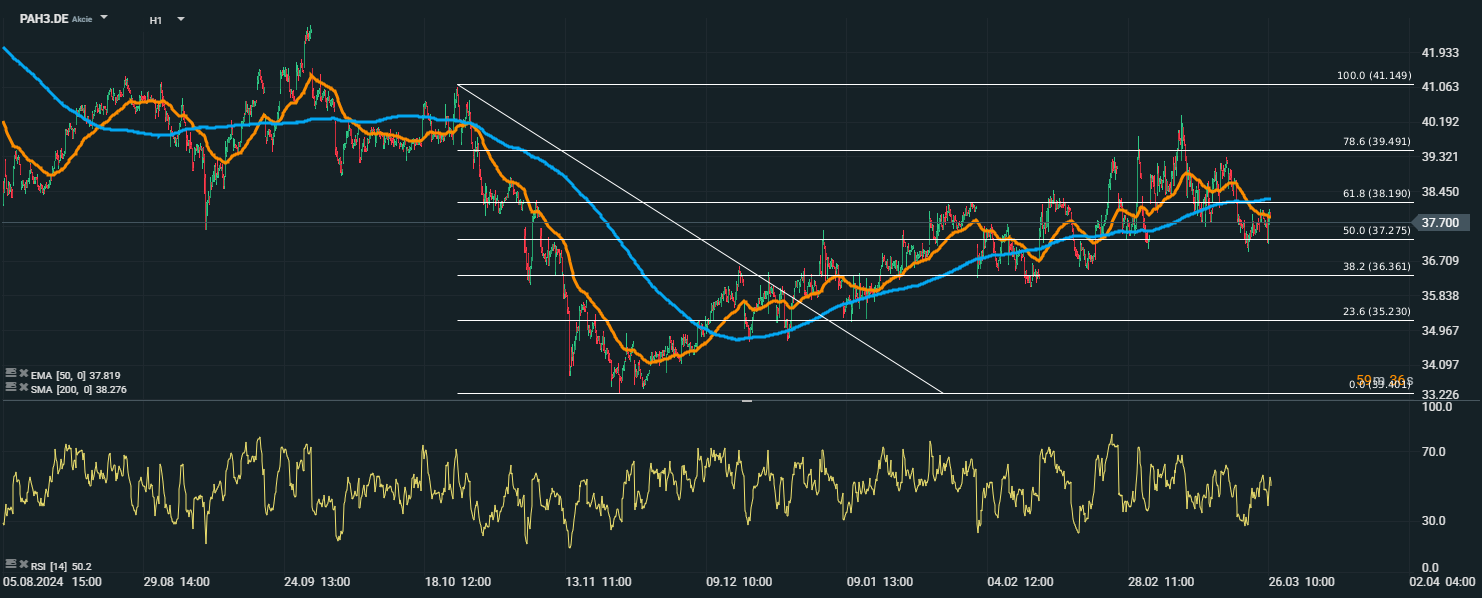Viewport: 1482px width, 598px height.
Task: Click the 18.10 12:00 time axis label
Action: click(460, 581)
